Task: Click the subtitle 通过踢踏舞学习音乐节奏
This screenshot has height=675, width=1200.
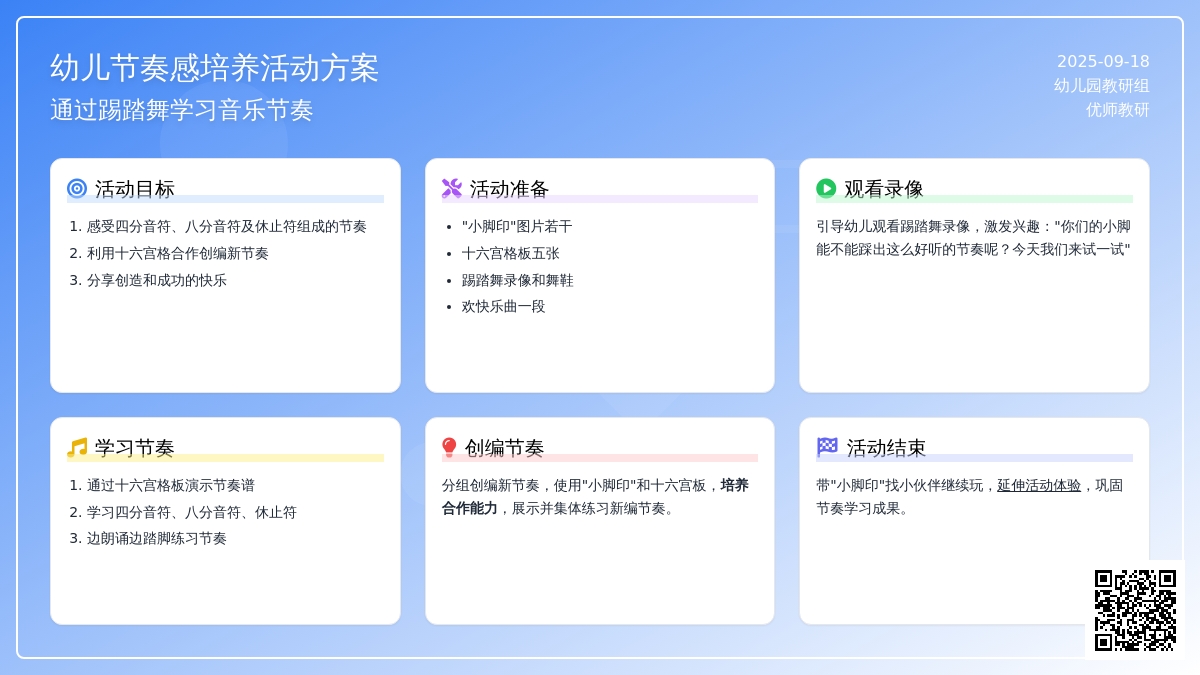Action: (x=182, y=110)
